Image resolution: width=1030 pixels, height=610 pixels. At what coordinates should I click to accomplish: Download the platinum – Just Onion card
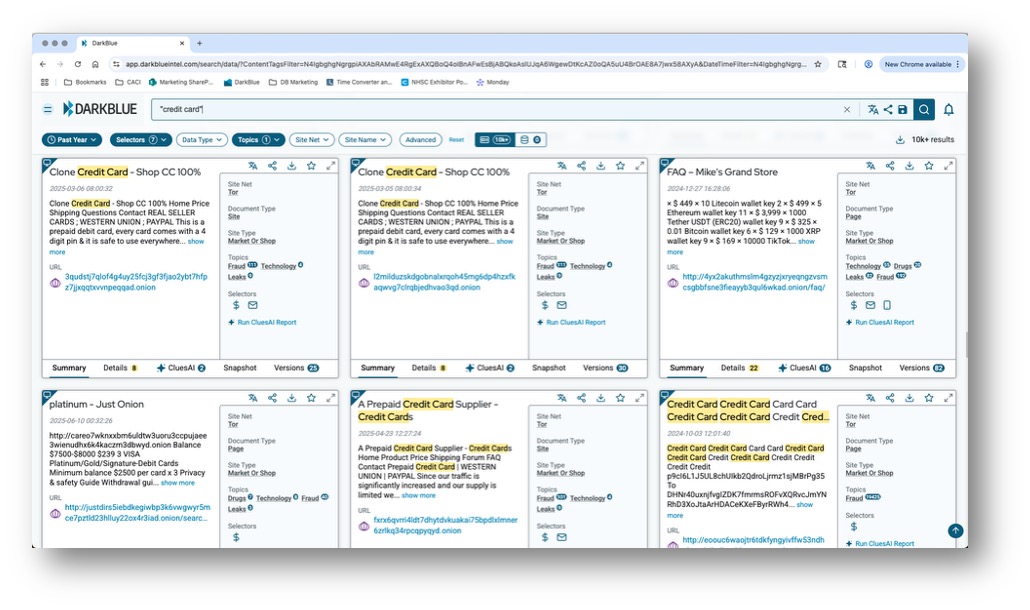pyautogui.click(x=292, y=398)
